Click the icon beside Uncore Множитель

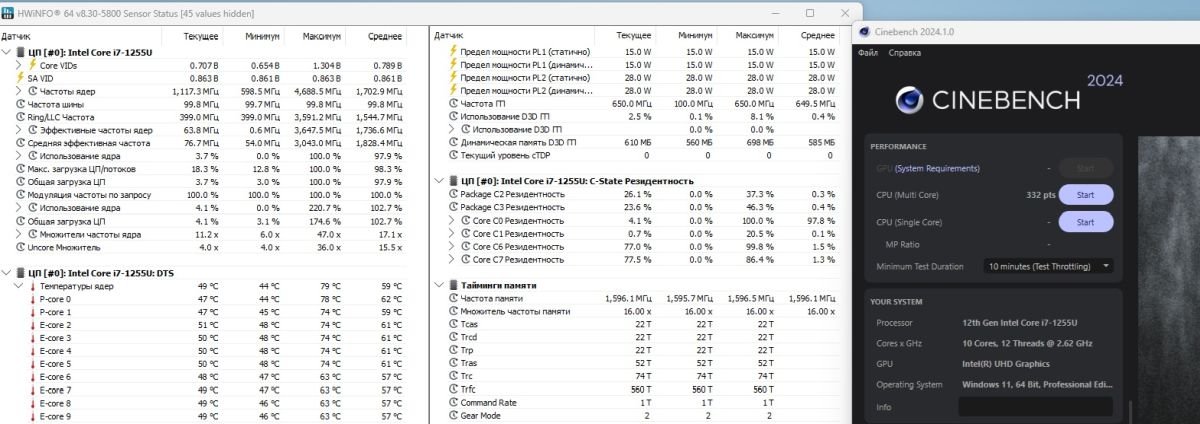click(x=19, y=247)
